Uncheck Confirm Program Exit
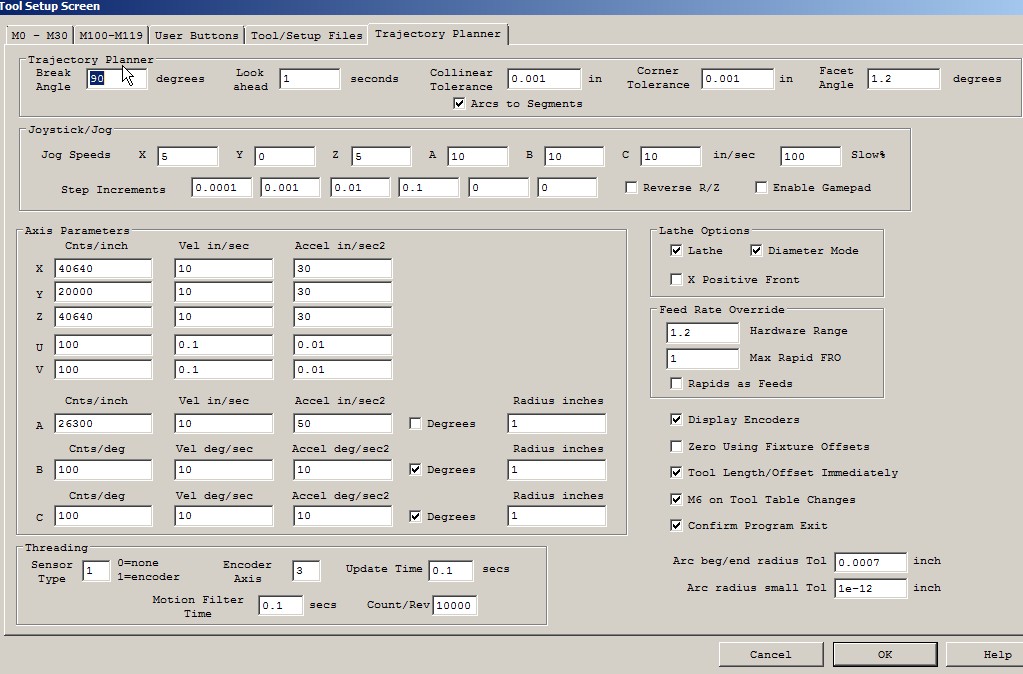The width and height of the screenshot is (1023, 674). tap(677, 526)
